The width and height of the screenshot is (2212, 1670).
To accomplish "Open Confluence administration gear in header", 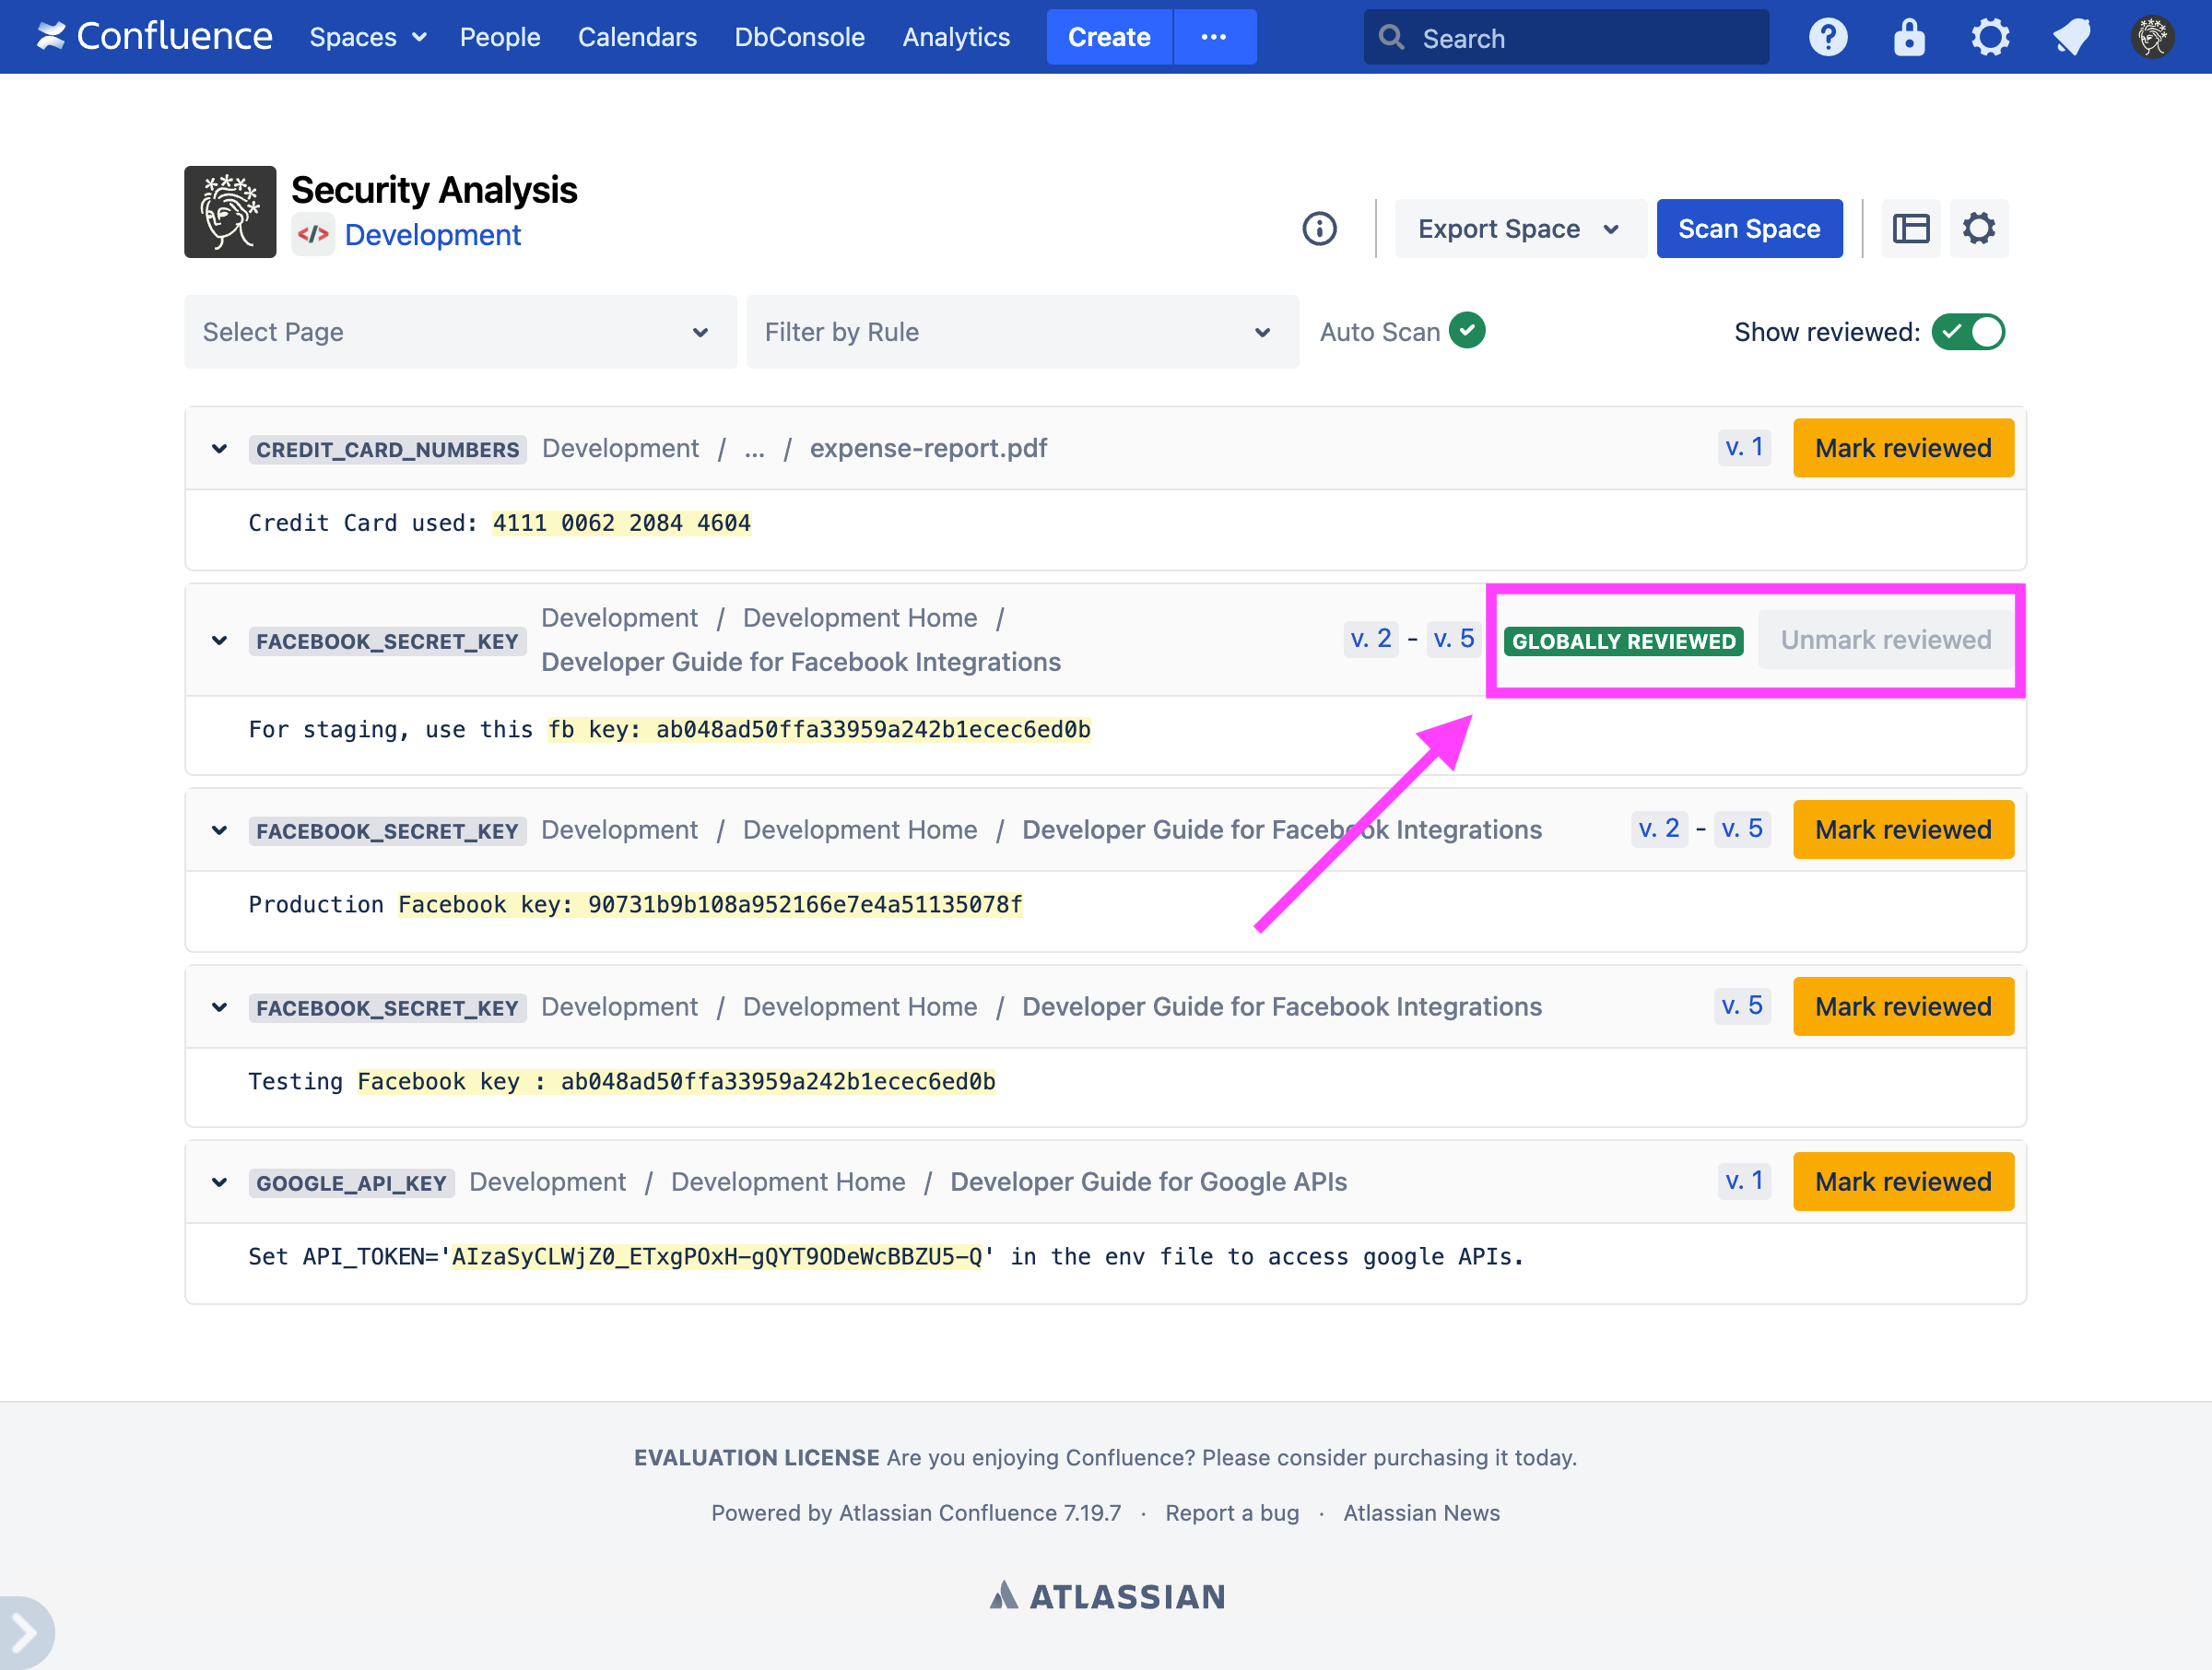I will 1989,37.
